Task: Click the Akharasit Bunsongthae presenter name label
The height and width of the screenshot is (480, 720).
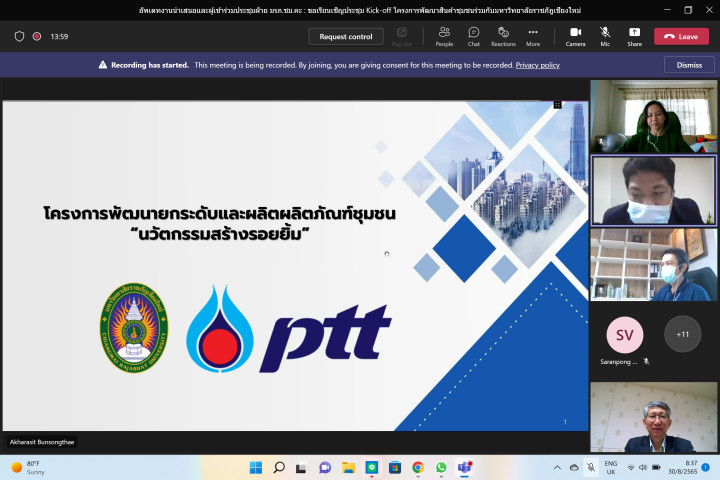Action: [x=42, y=442]
